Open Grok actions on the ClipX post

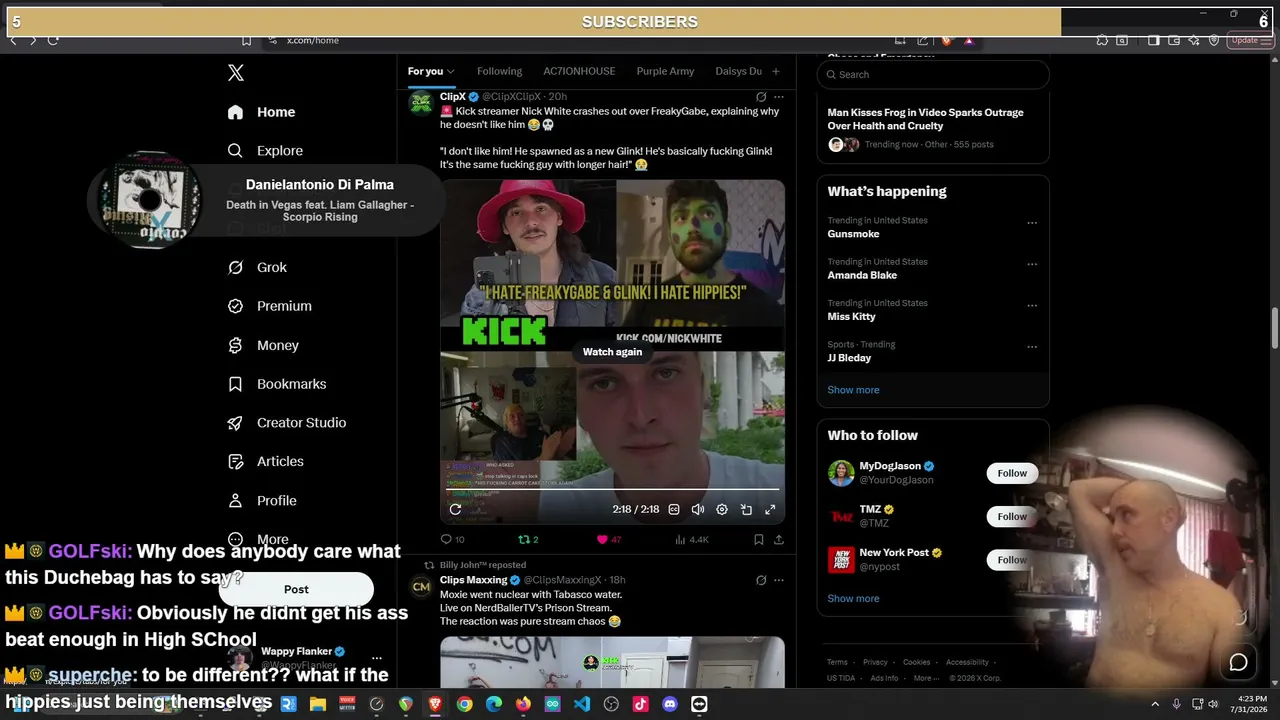(761, 97)
